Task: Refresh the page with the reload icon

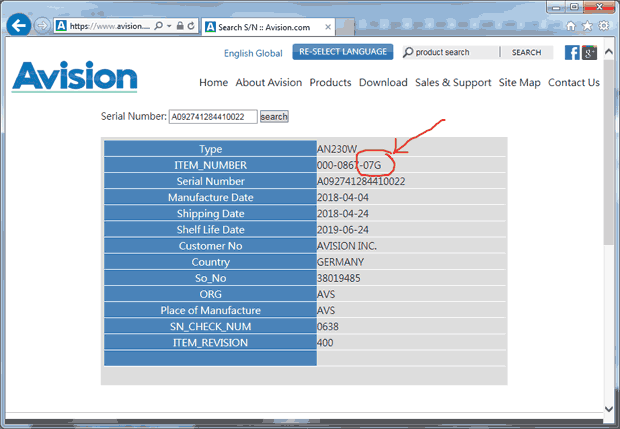Action: 191,26
